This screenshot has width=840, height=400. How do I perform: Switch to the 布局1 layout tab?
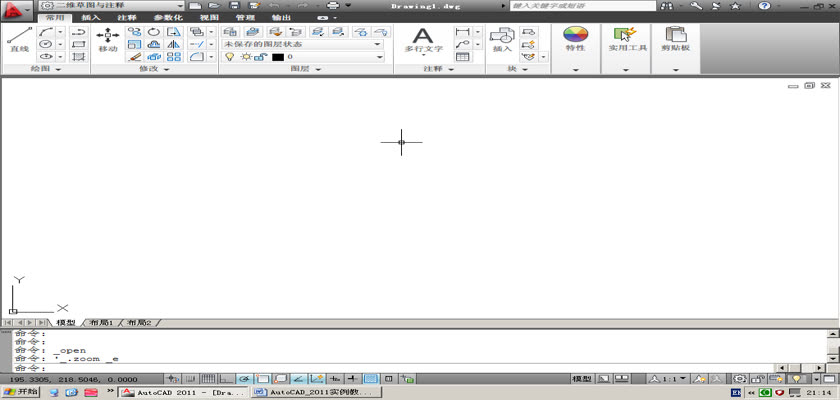tap(101, 323)
